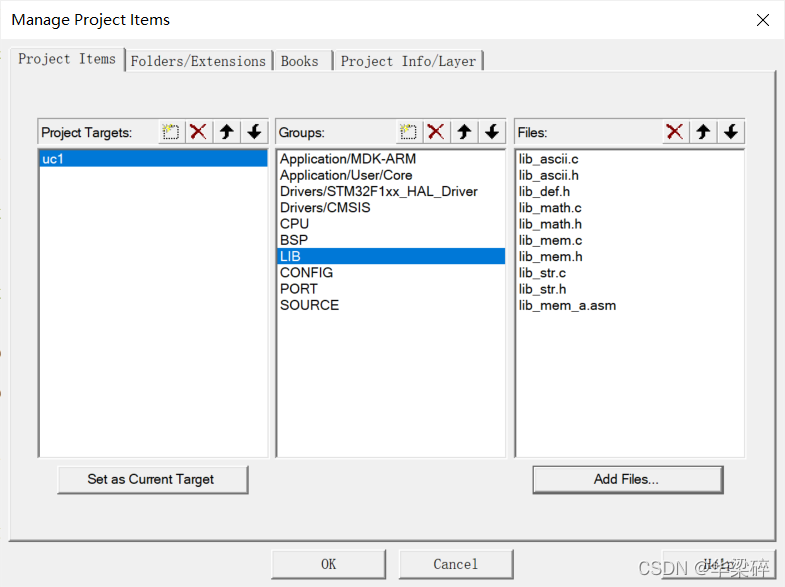The height and width of the screenshot is (587, 785).
Task: Open the Folders/Extensions tab
Action: pos(198,61)
